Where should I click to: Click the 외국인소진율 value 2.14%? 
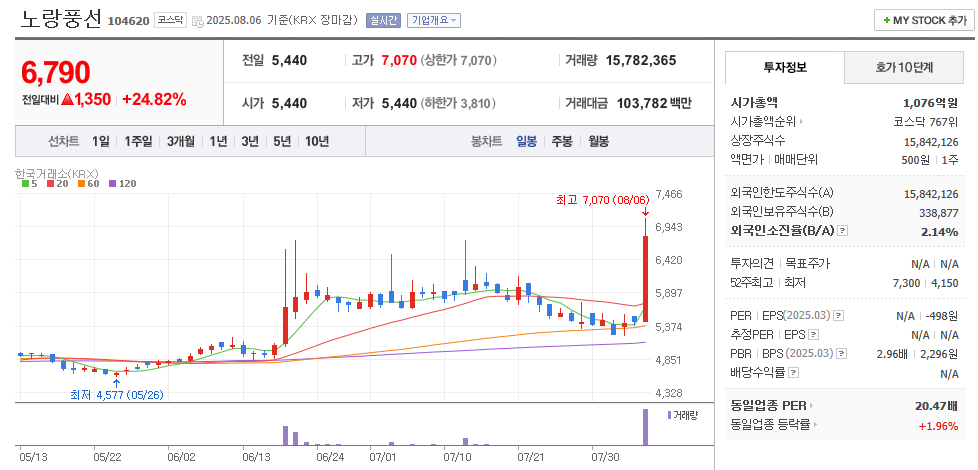point(941,232)
